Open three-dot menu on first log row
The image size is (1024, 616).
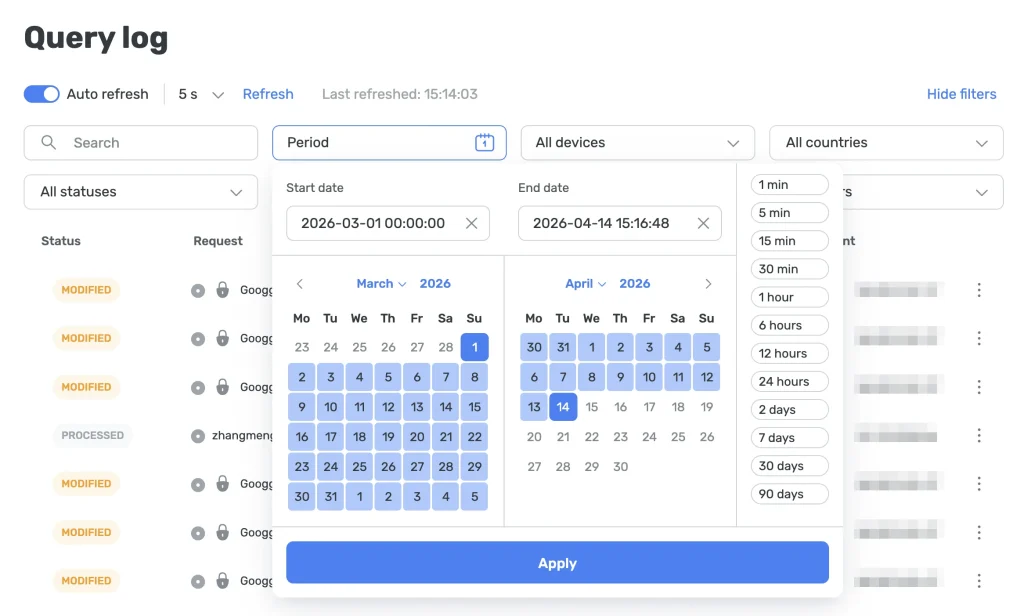click(x=979, y=290)
